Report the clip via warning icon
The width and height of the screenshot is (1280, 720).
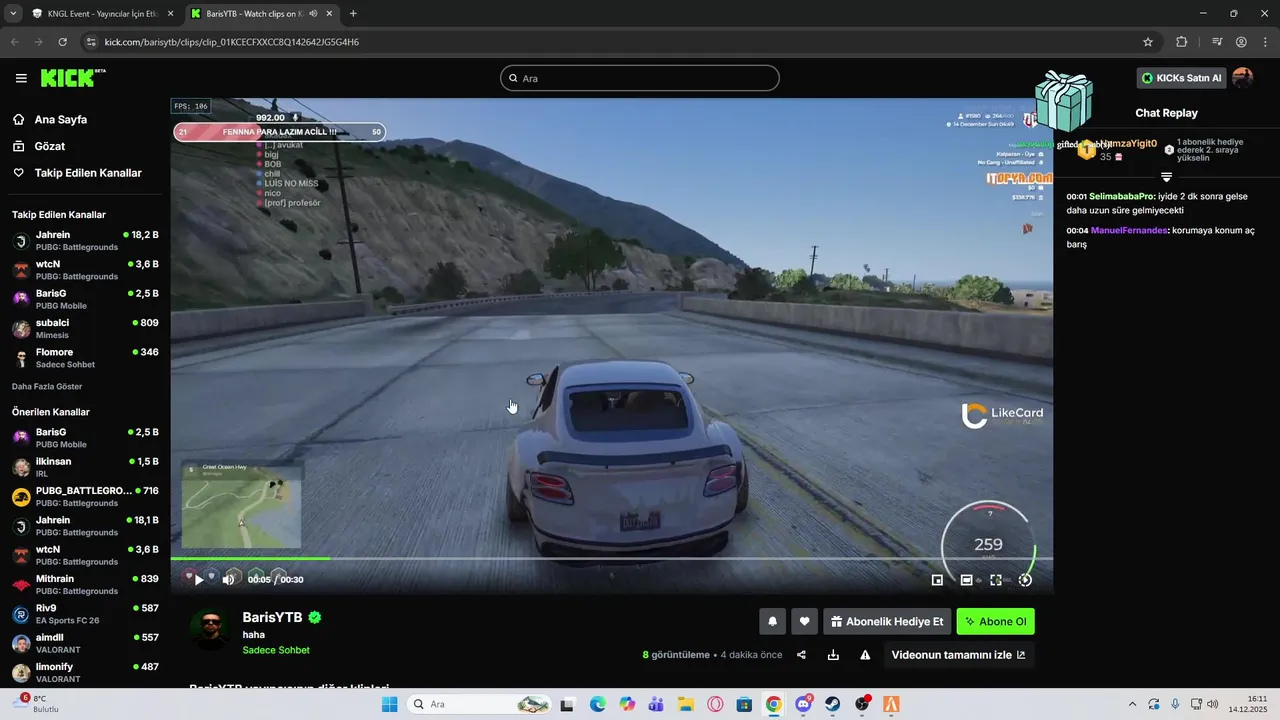[x=865, y=655]
